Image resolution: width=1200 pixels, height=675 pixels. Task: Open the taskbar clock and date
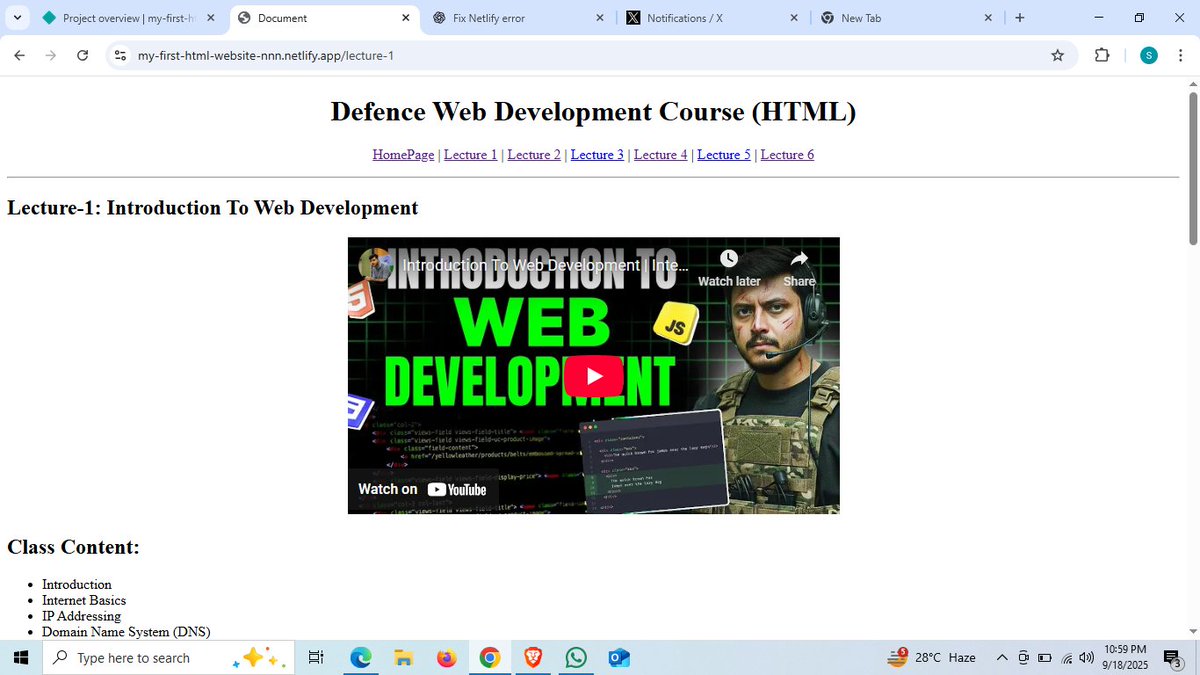pos(1126,657)
